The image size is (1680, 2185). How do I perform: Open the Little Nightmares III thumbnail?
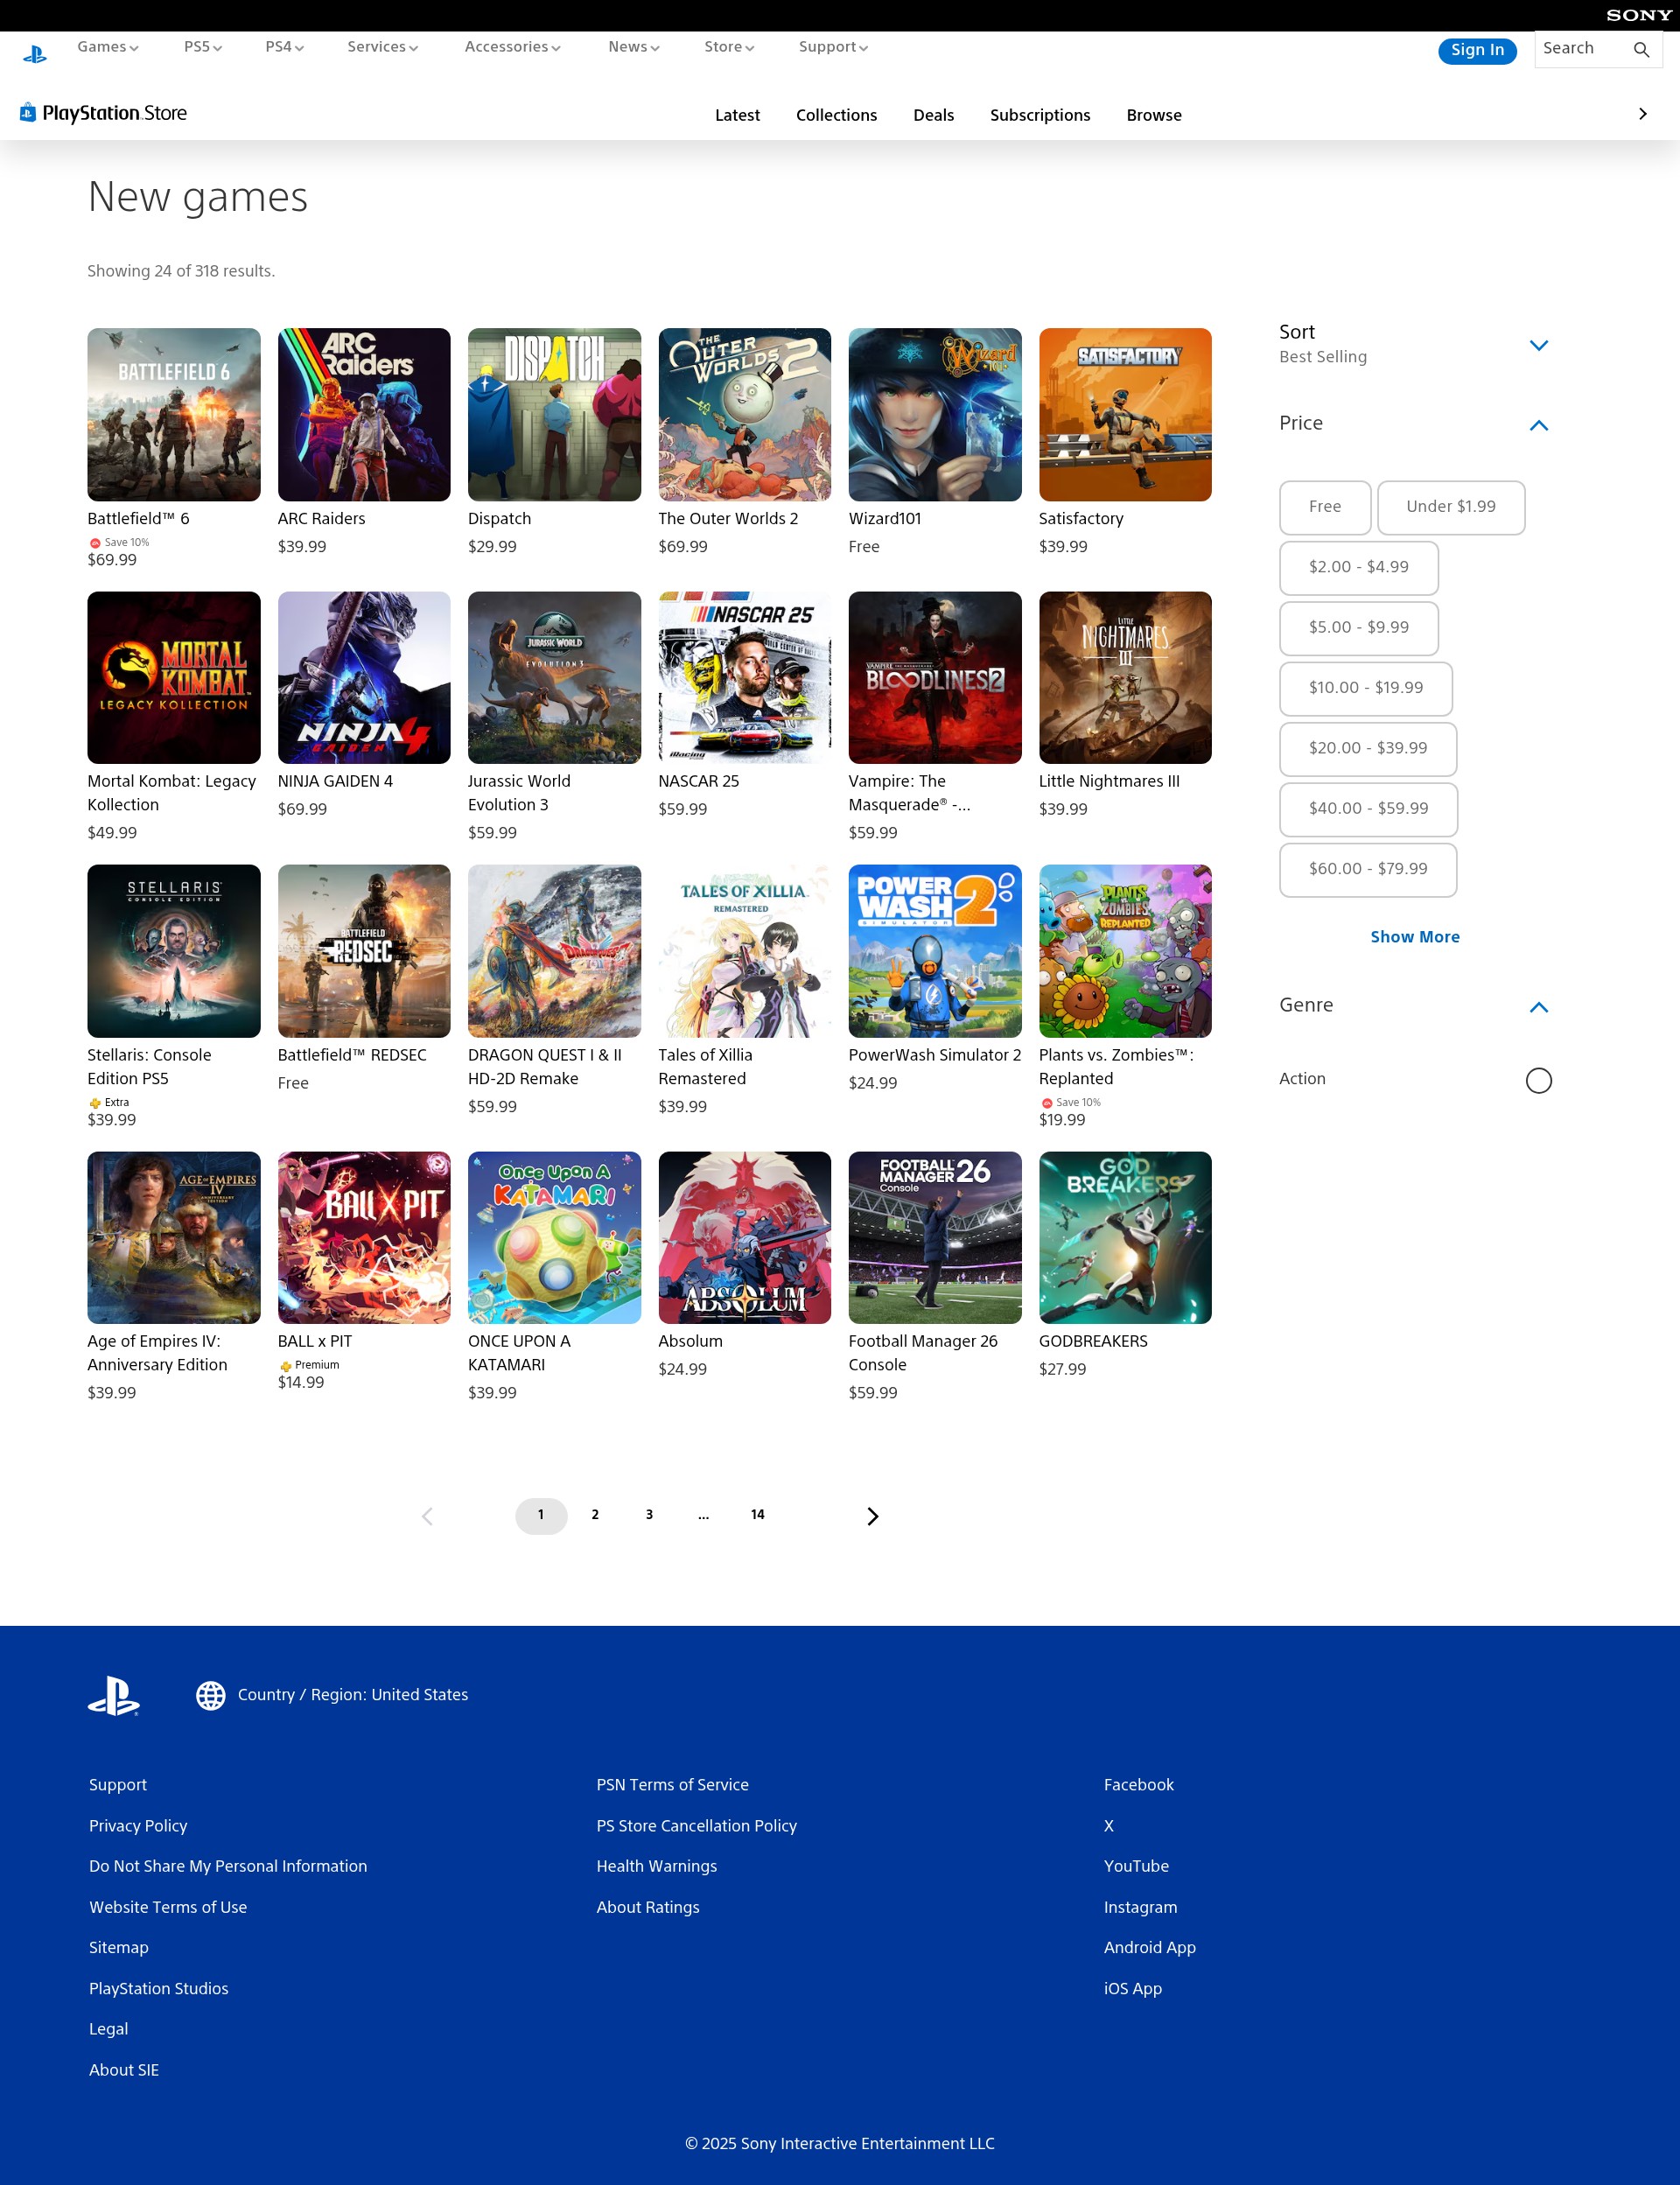click(x=1125, y=678)
